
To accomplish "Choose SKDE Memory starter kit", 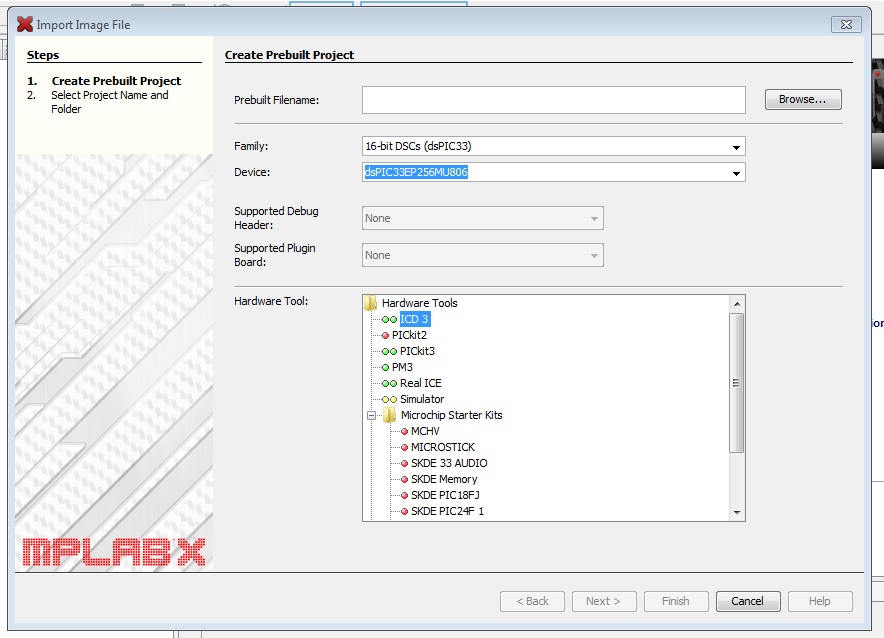I will coord(444,480).
